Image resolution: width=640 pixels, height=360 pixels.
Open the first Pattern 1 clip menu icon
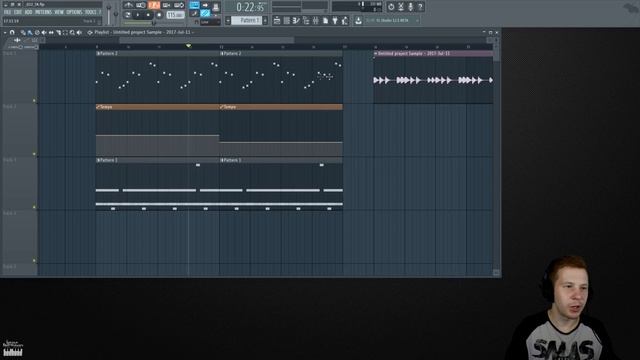pyautogui.click(x=98, y=160)
